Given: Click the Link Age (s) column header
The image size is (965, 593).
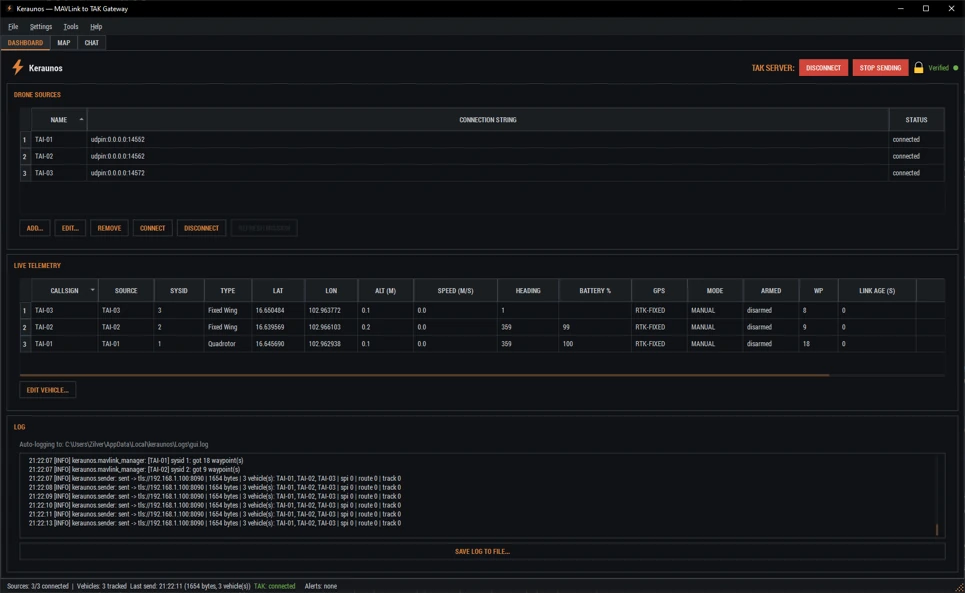Looking at the screenshot, I should (876, 290).
